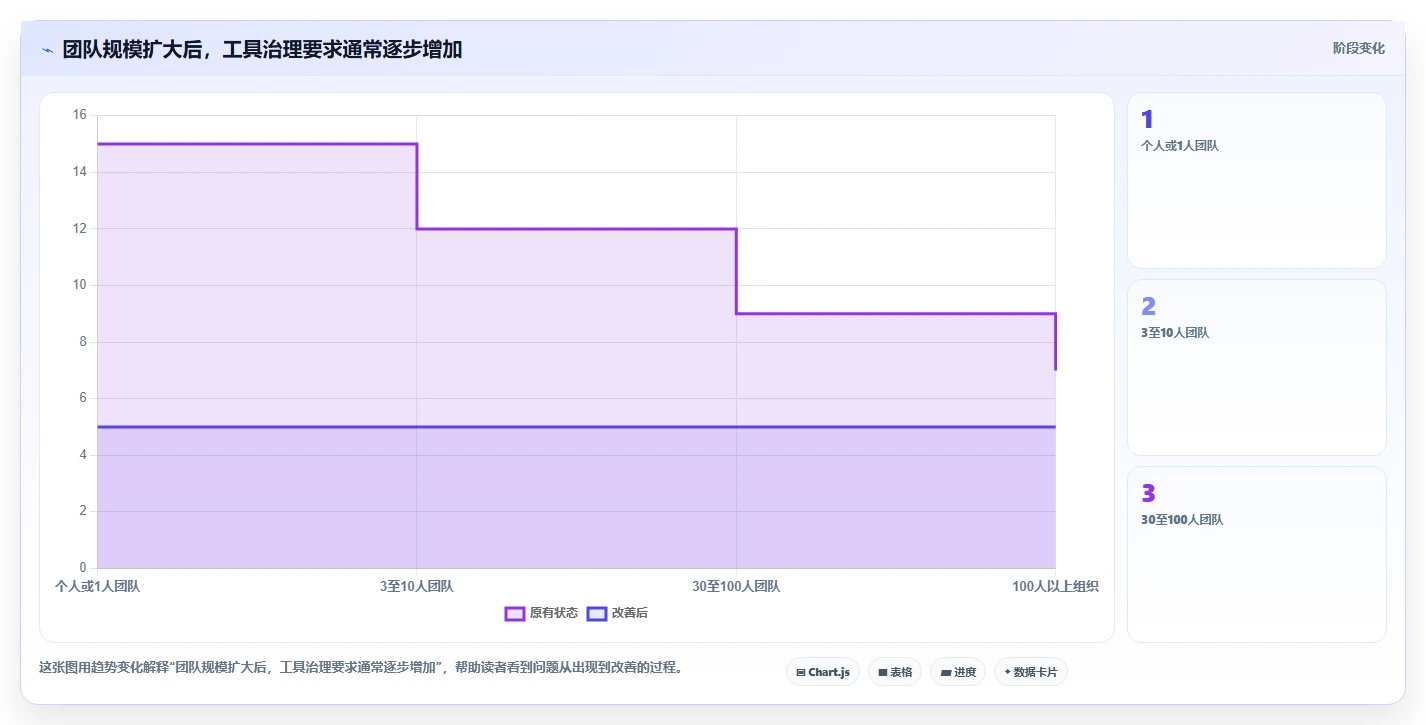Viewport: 1426px width, 725px height.
Task: Click the 数据卡片 tag icon
Action: pyautogui.click(x=1007, y=672)
